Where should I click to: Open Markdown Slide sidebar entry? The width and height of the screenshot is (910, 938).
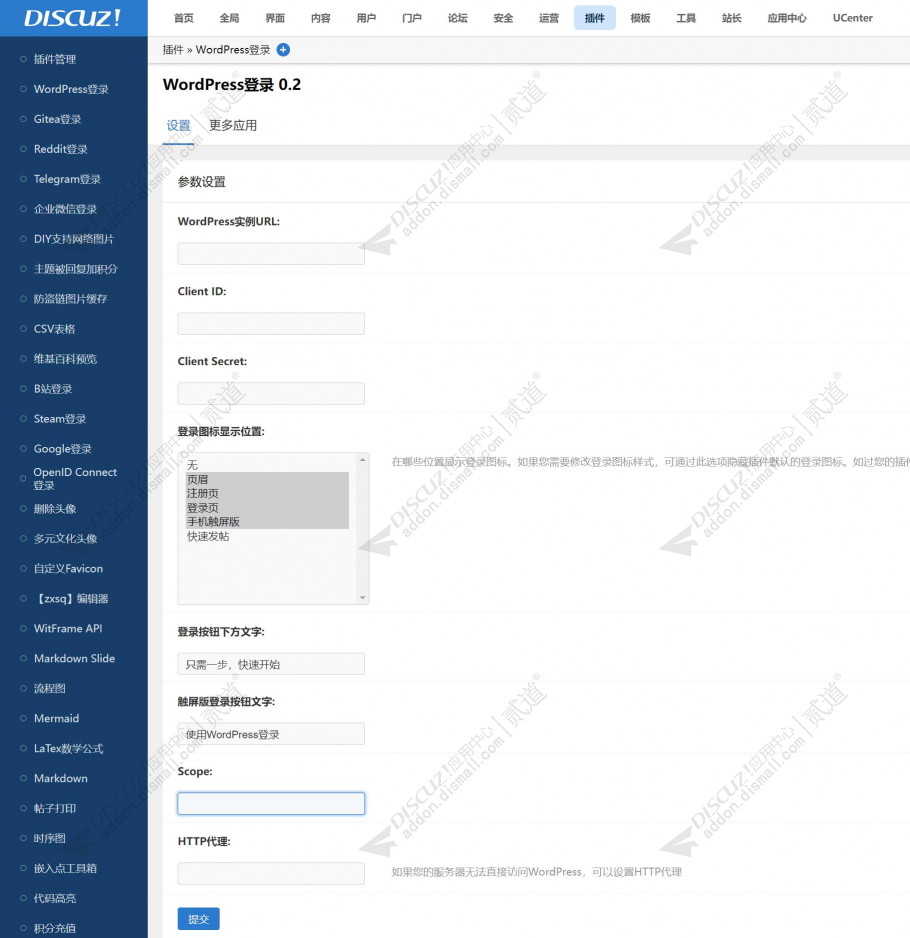(74, 658)
